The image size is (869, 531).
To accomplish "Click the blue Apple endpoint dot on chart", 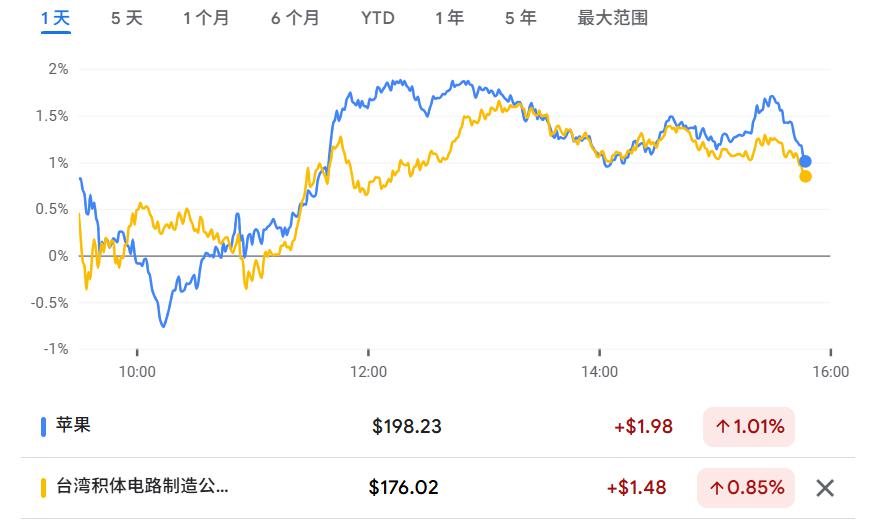I will point(805,161).
